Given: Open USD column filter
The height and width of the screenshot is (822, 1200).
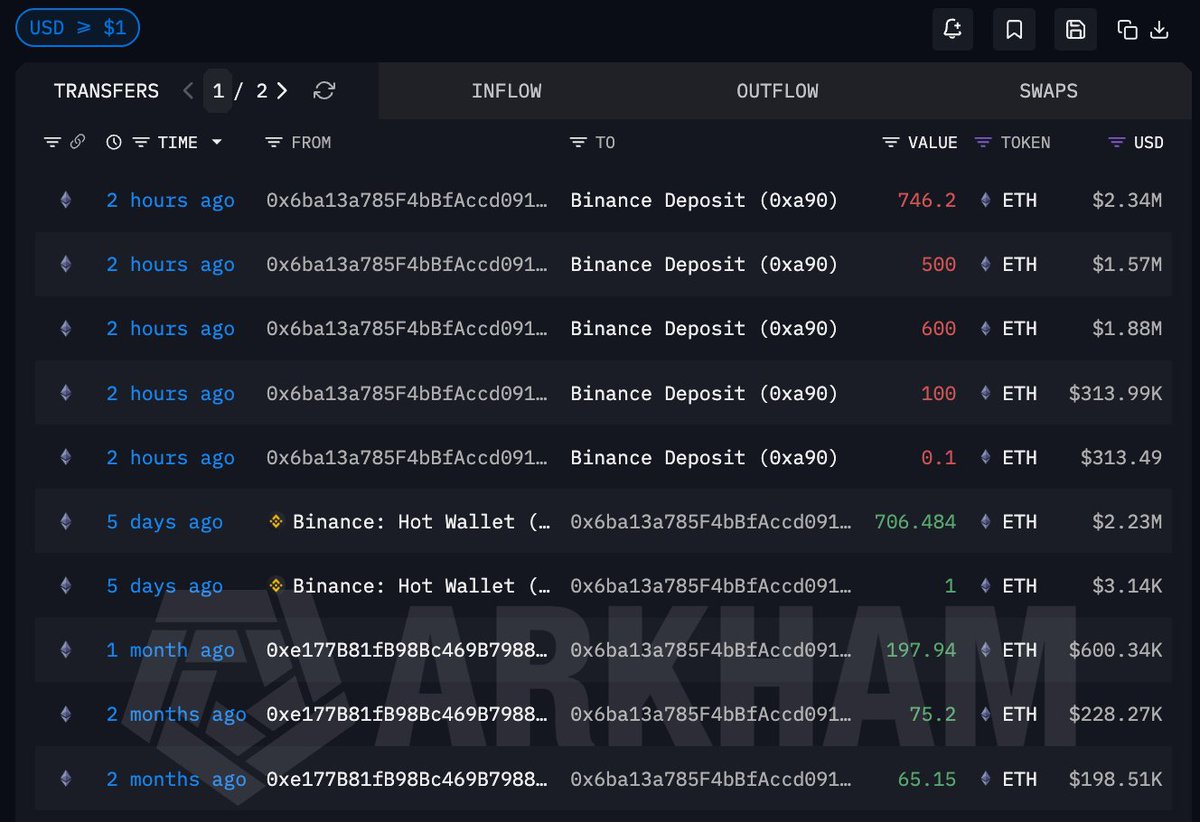Looking at the screenshot, I should click(1117, 143).
